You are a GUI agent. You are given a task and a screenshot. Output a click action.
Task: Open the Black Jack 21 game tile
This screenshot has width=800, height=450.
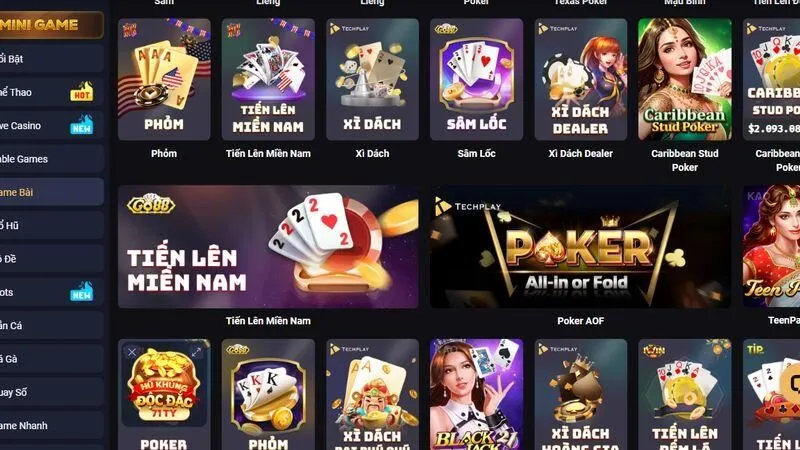coord(477,394)
